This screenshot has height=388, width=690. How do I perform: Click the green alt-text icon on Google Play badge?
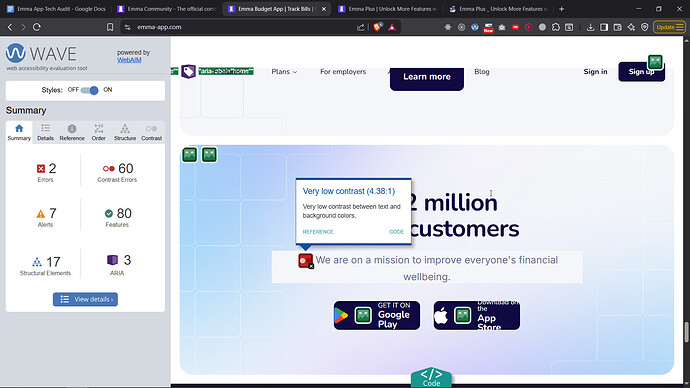coord(363,315)
